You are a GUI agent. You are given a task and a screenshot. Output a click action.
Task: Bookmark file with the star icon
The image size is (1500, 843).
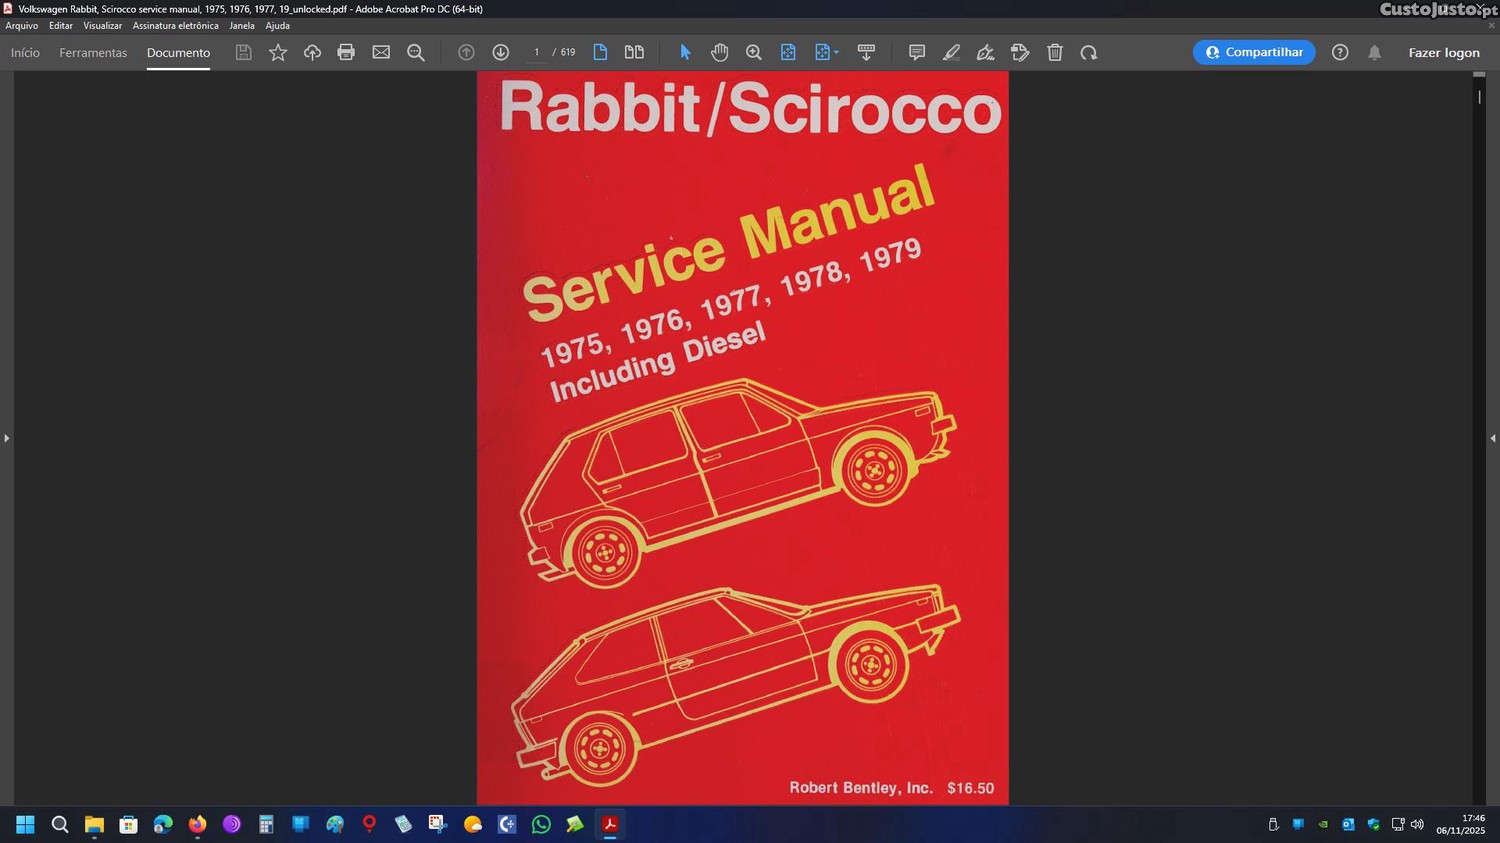tap(278, 52)
